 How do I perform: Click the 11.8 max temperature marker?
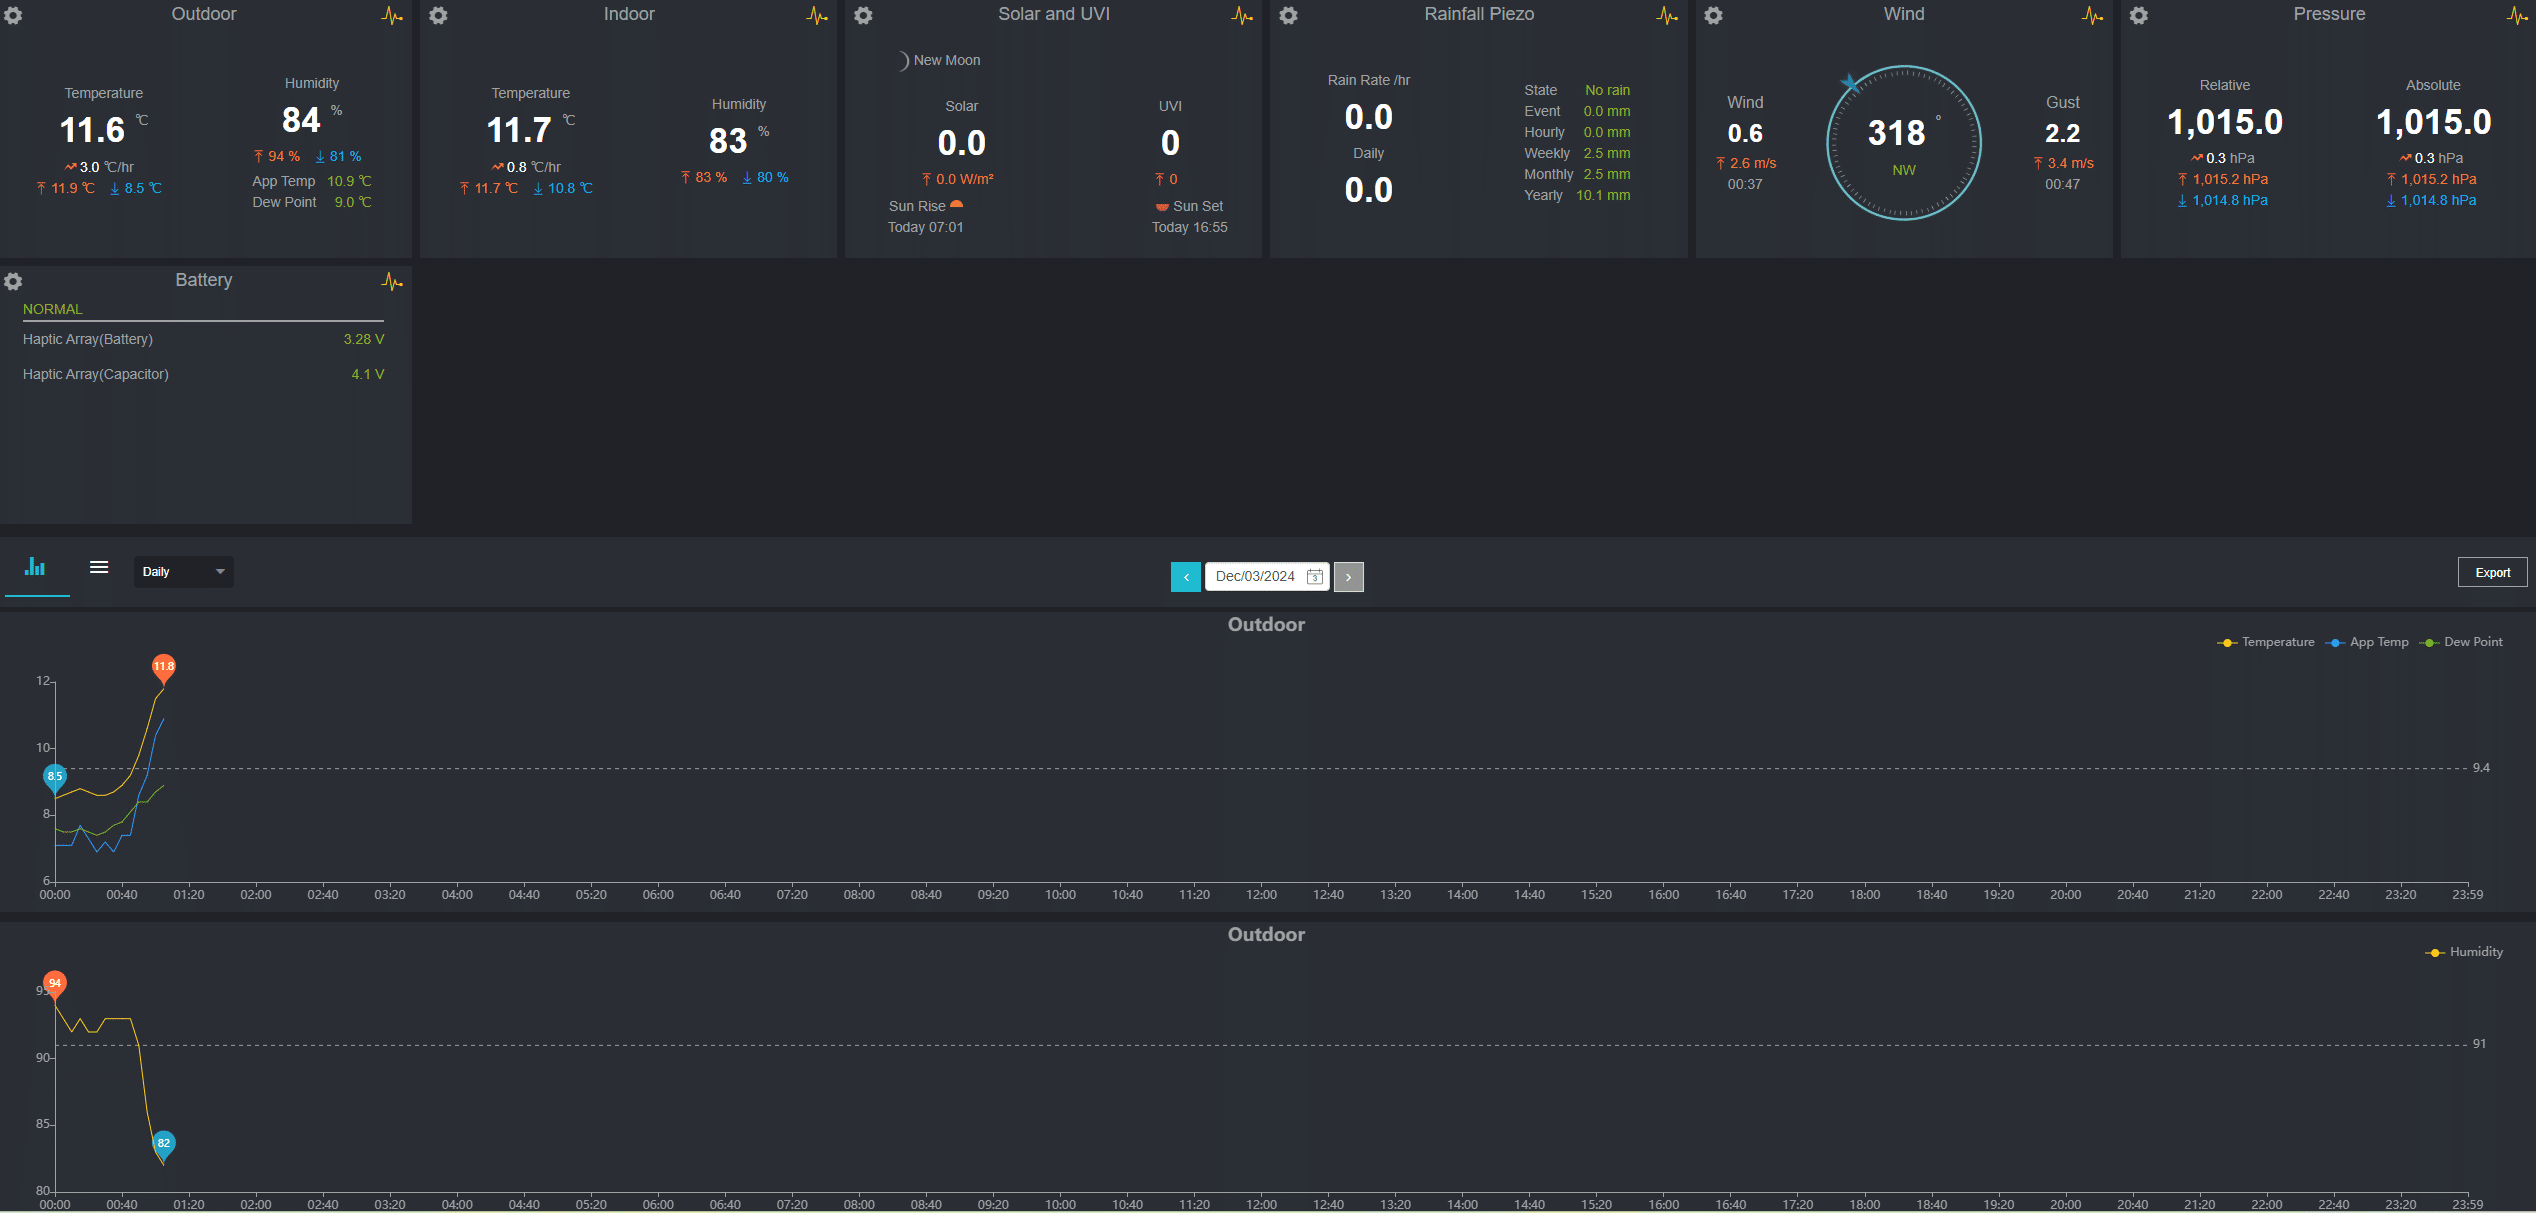pos(164,668)
